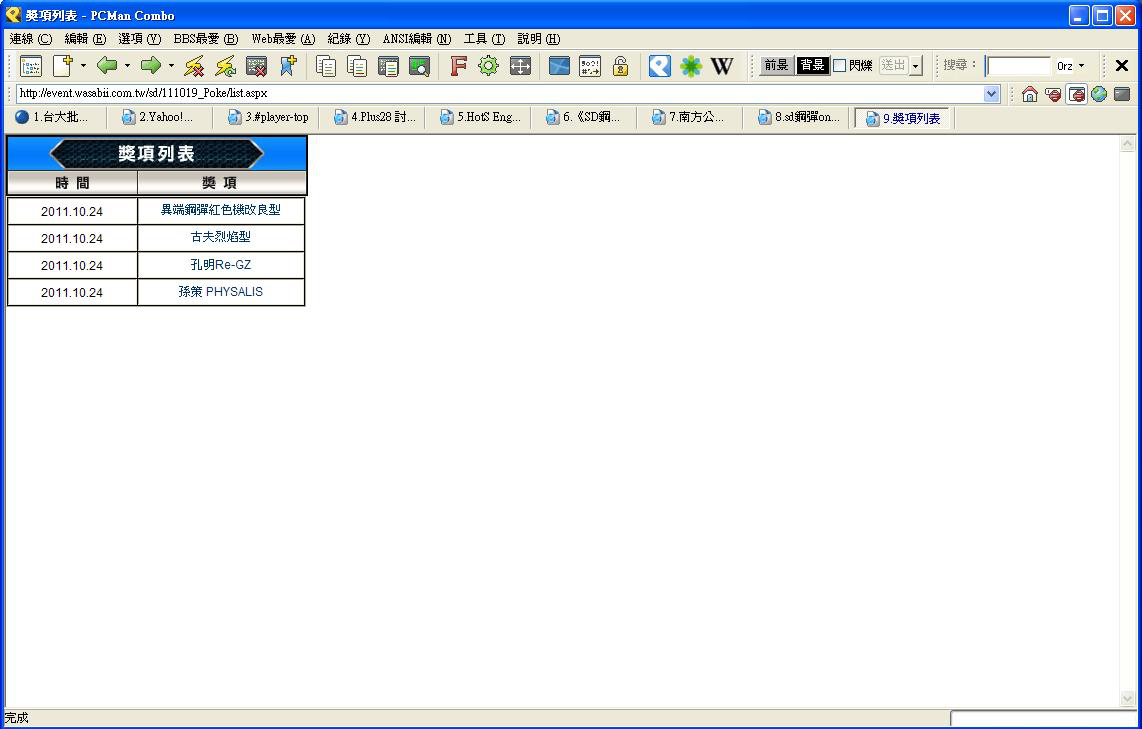Viewport: 1142px width, 729px height.
Task: Switch to tab 6.《SD鋼...
Action: click(x=585, y=117)
